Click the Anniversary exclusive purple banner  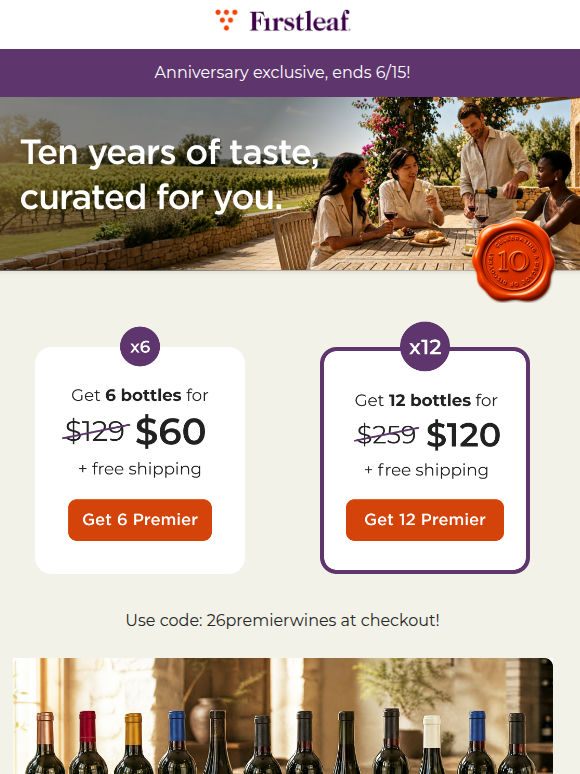pos(290,73)
